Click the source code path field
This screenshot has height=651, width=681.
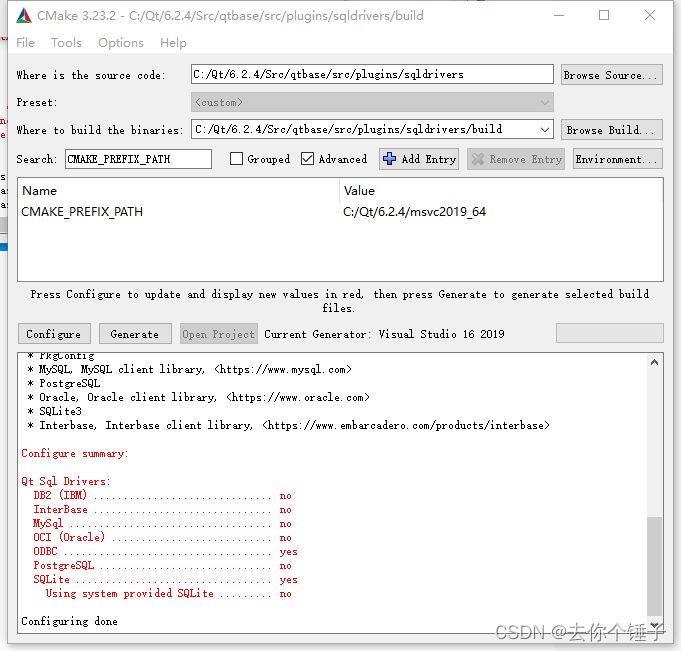[x=372, y=74]
